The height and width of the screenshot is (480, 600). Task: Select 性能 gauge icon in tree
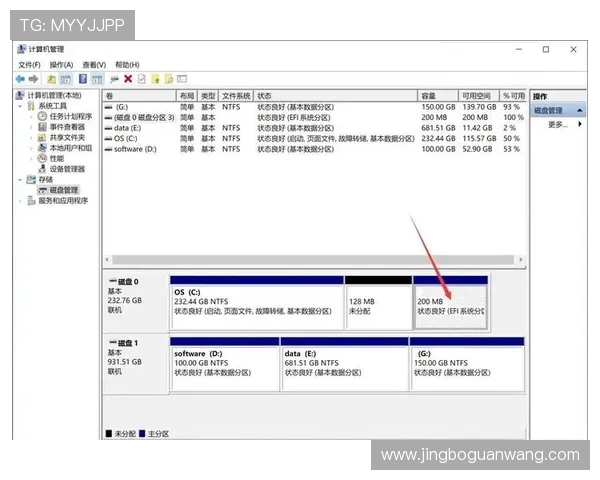tap(42, 158)
